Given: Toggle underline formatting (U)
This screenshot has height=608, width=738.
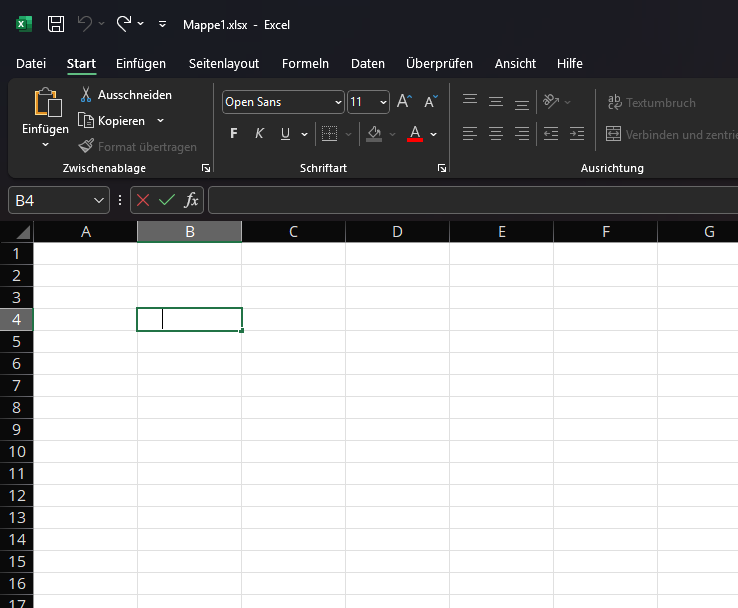Looking at the screenshot, I should pos(285,134).
